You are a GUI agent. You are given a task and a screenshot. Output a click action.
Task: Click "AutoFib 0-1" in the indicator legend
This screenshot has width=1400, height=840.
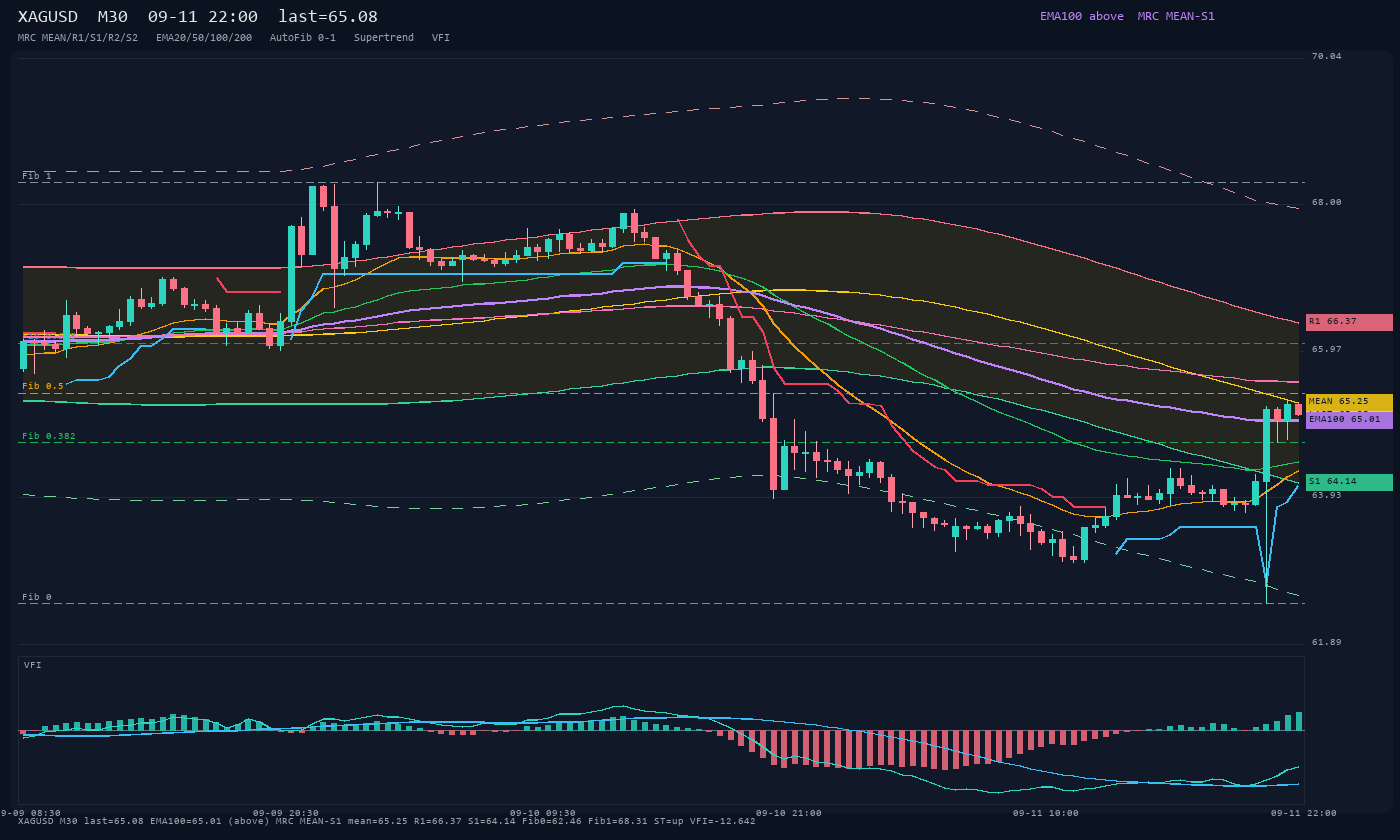(x=303, y=38)
